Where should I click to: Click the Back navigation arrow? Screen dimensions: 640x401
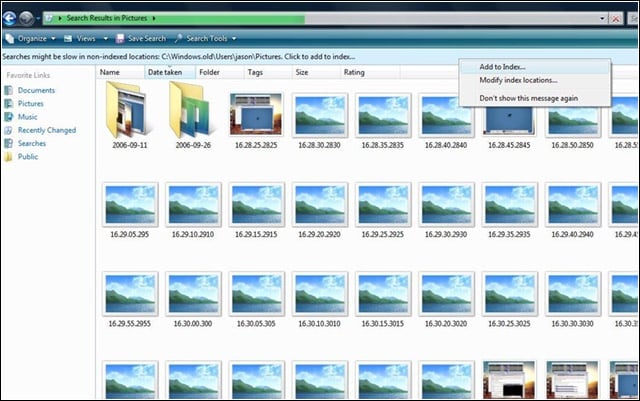coord(9,18)
